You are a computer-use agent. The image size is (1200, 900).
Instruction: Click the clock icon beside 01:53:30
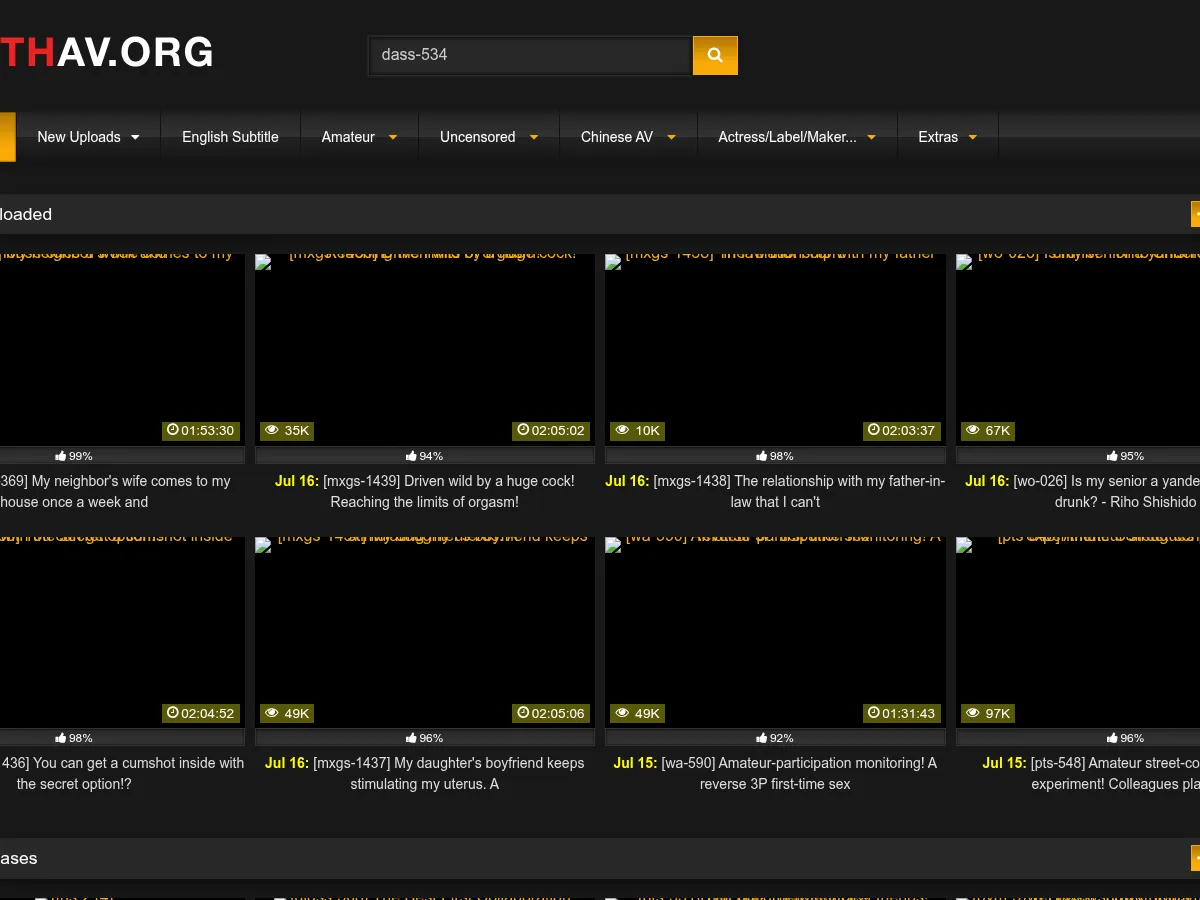coord(173,430)
